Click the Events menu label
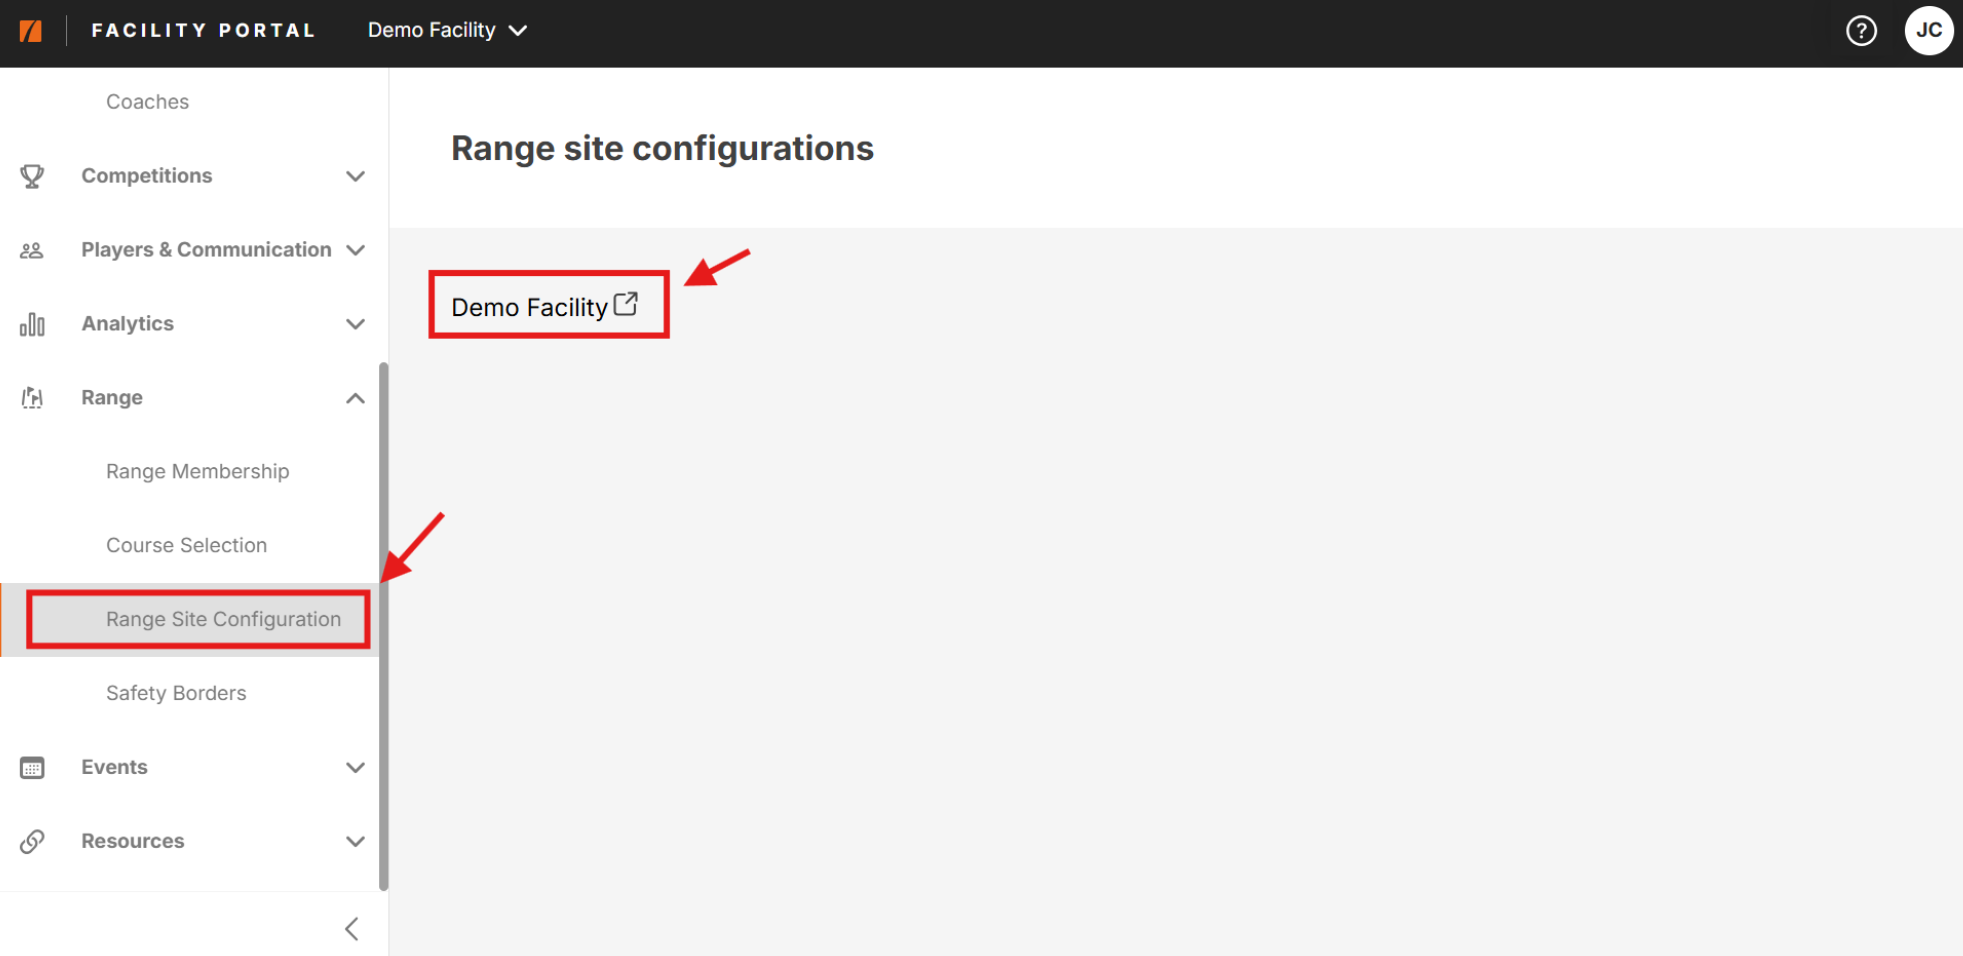 click(x=115, y=768)
